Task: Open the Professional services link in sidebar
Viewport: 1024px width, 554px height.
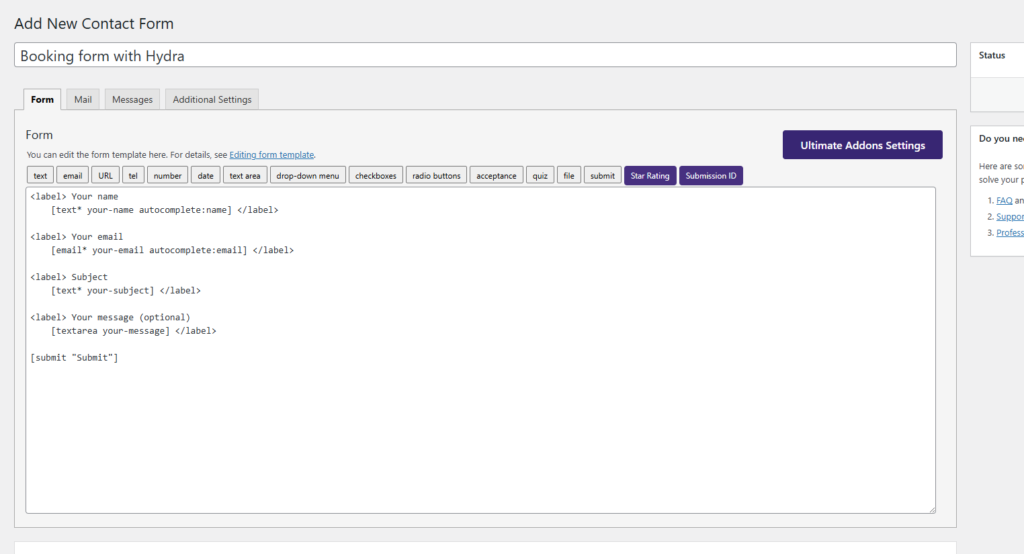Action: [1010, 233]
